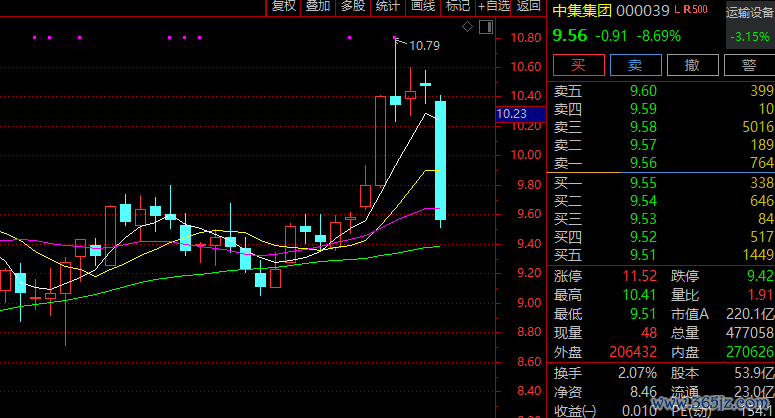The height and width of the screenshot is (418, 775).
Task: Select 卖四 price 9.59
Action: 643,109
